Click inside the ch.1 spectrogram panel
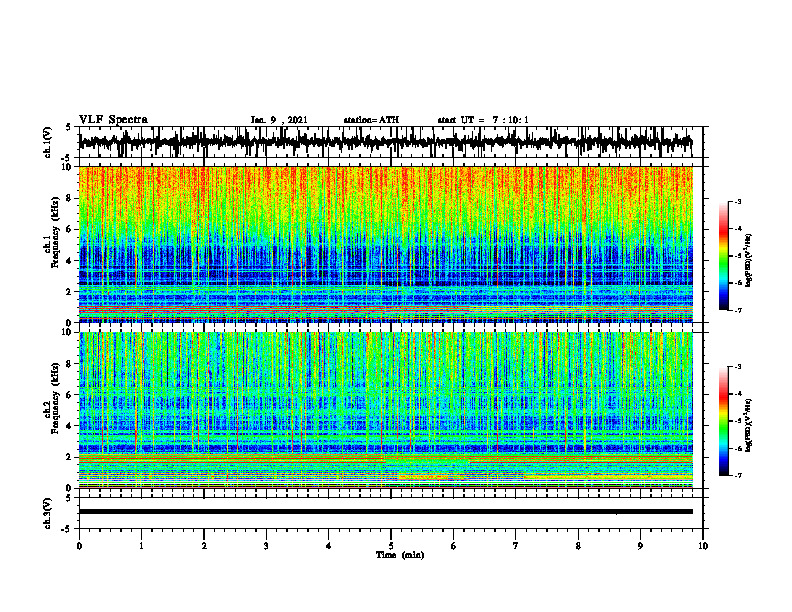This screenshot has height=612, width=792. tap(385, 244)
